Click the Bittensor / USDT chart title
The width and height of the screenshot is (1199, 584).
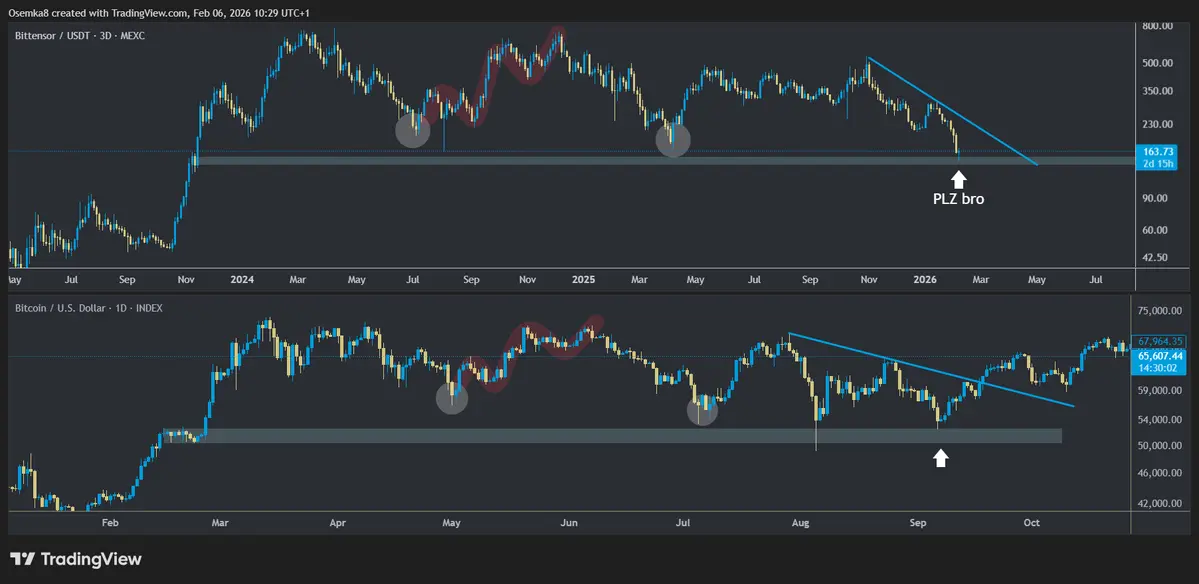pos(80,36)
